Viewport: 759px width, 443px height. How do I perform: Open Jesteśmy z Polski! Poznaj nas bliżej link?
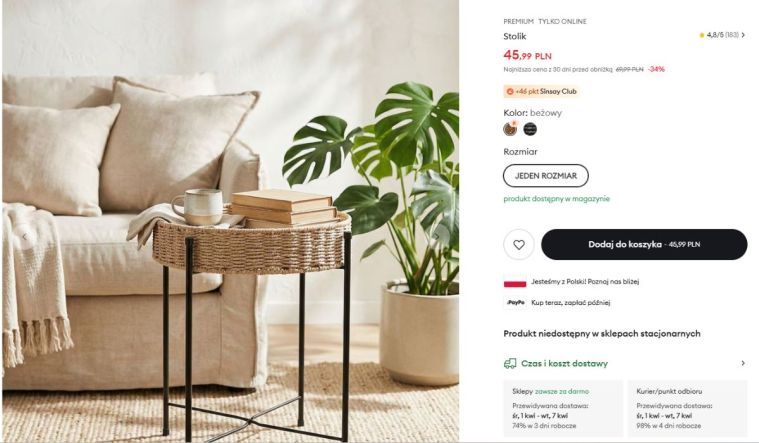[585, 281]
